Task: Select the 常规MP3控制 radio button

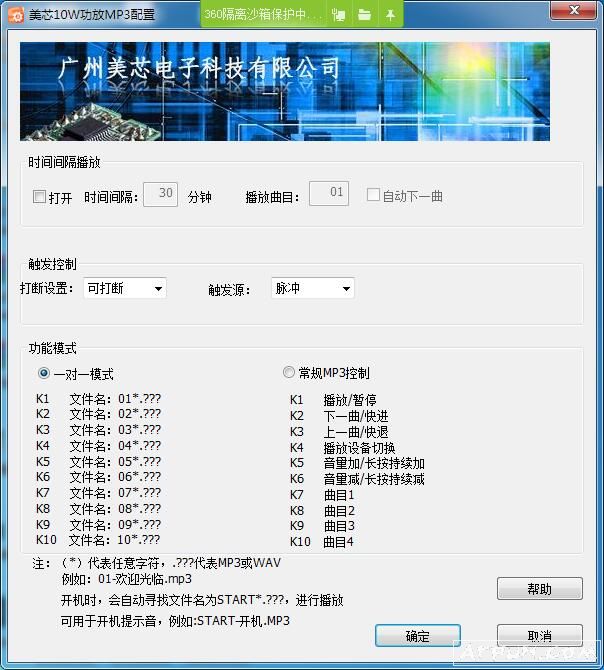Action: (x=289, y=372)
